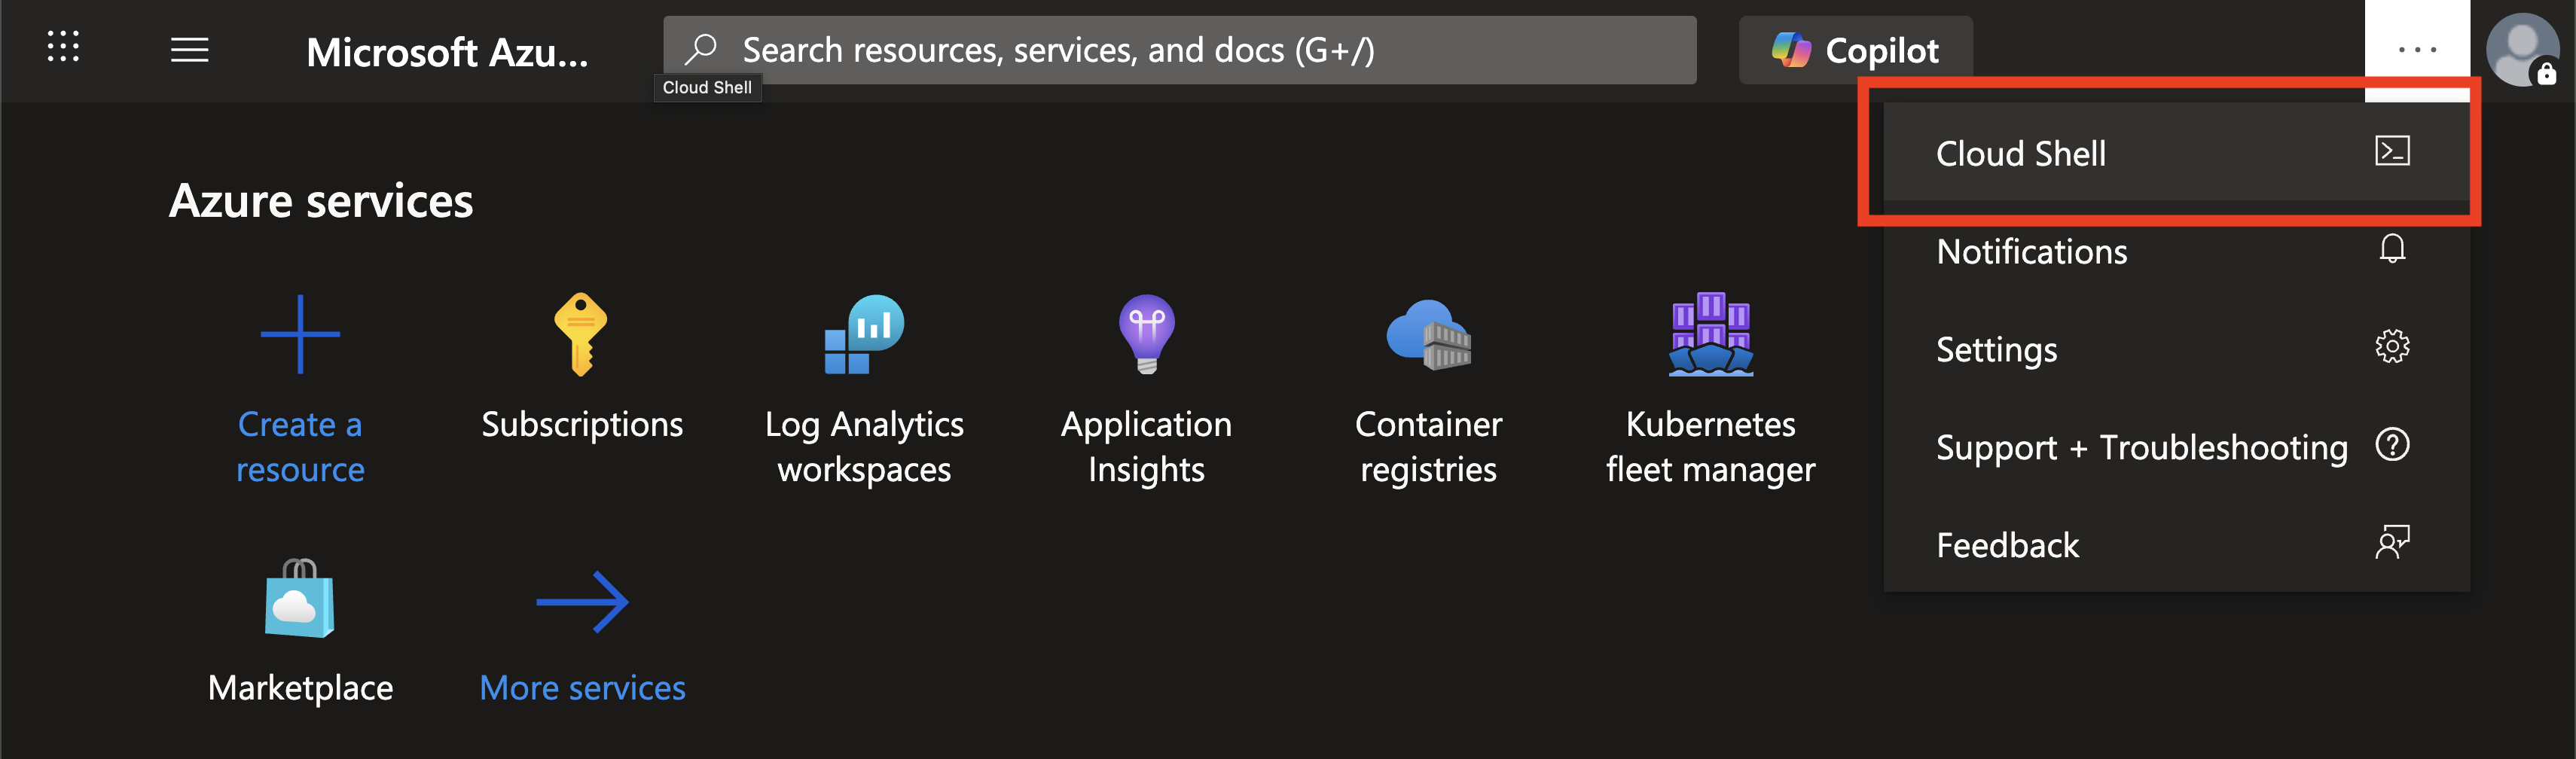Click the account avatar picture
This screenshot has height=759, width=2576.
tap(2524, 50)
